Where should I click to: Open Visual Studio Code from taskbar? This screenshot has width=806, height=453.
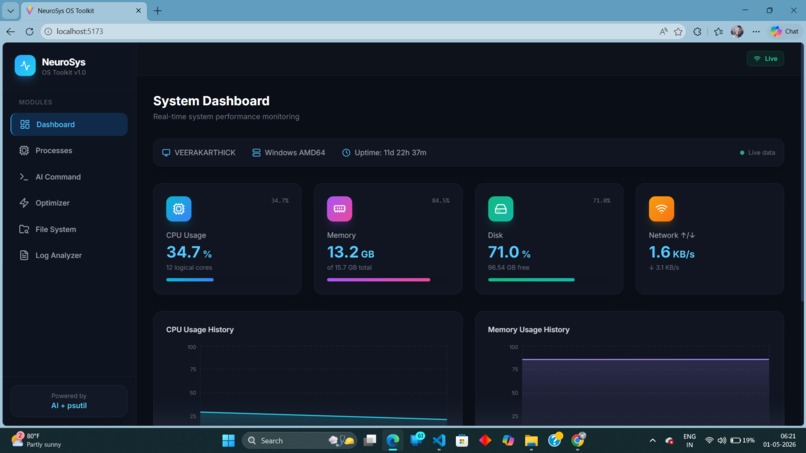[439, 441]
